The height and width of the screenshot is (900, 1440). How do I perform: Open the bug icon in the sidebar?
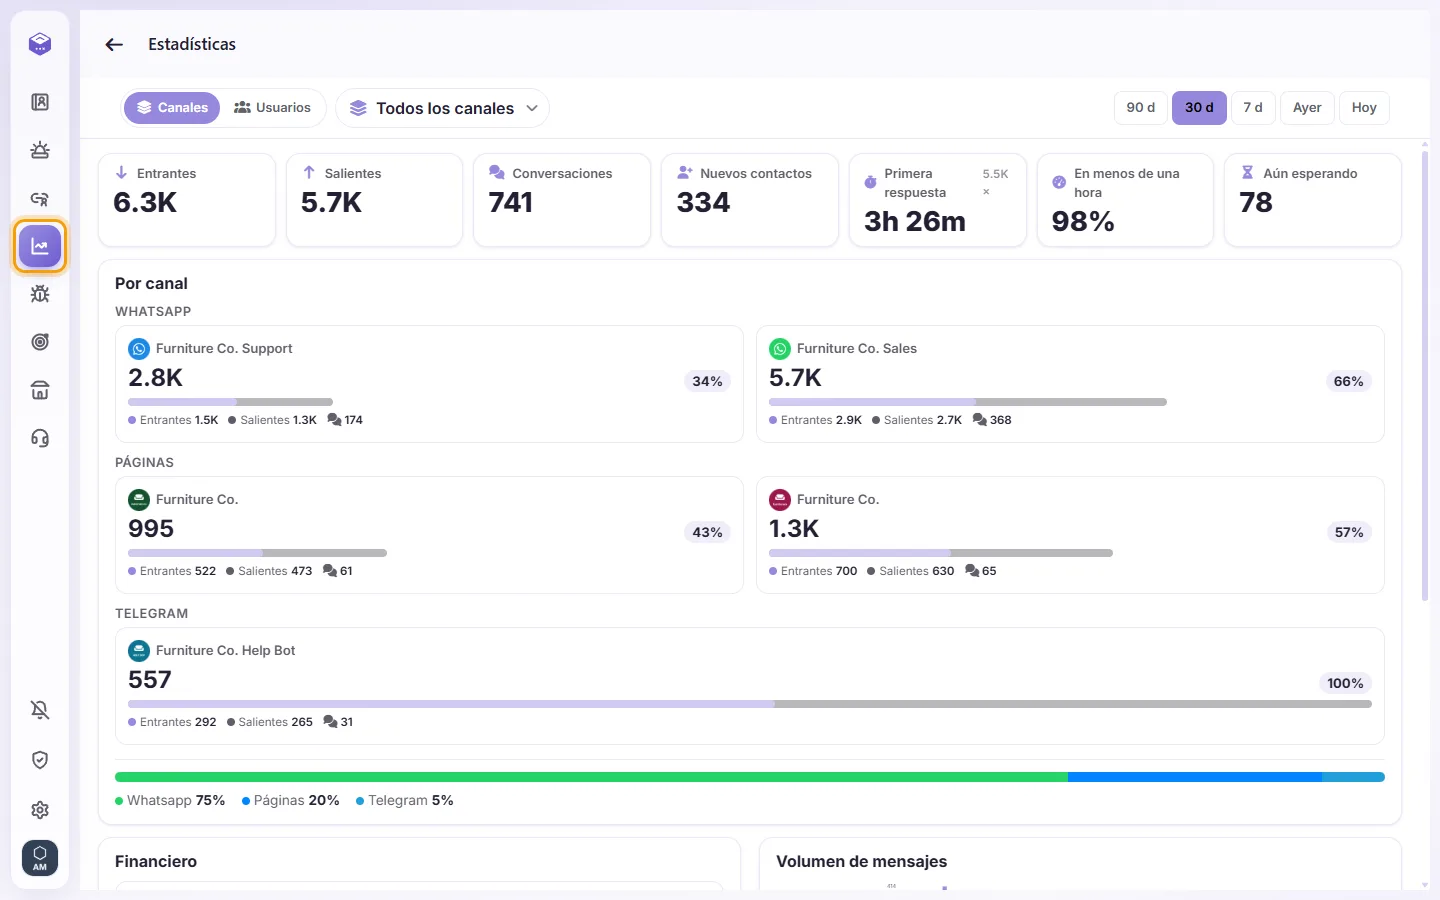tap(40, 294)
